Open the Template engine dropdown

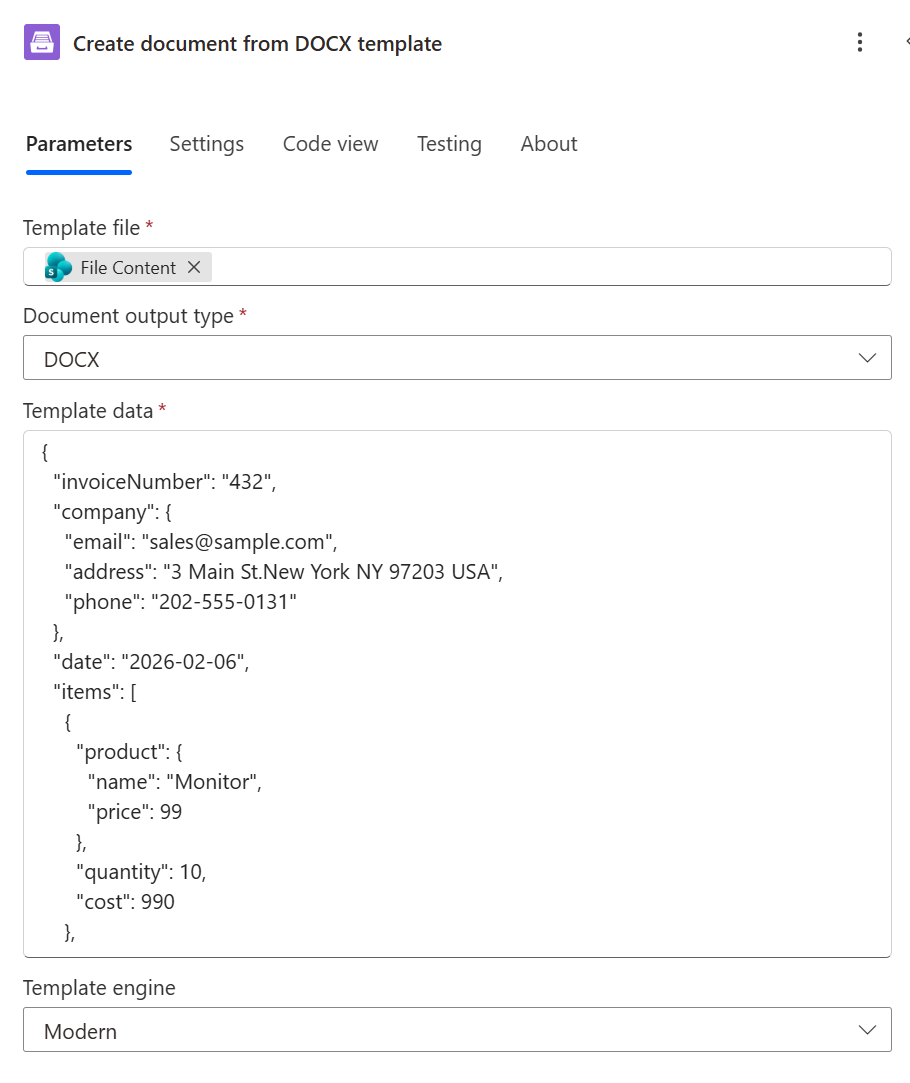click(x=457, y=1029)
